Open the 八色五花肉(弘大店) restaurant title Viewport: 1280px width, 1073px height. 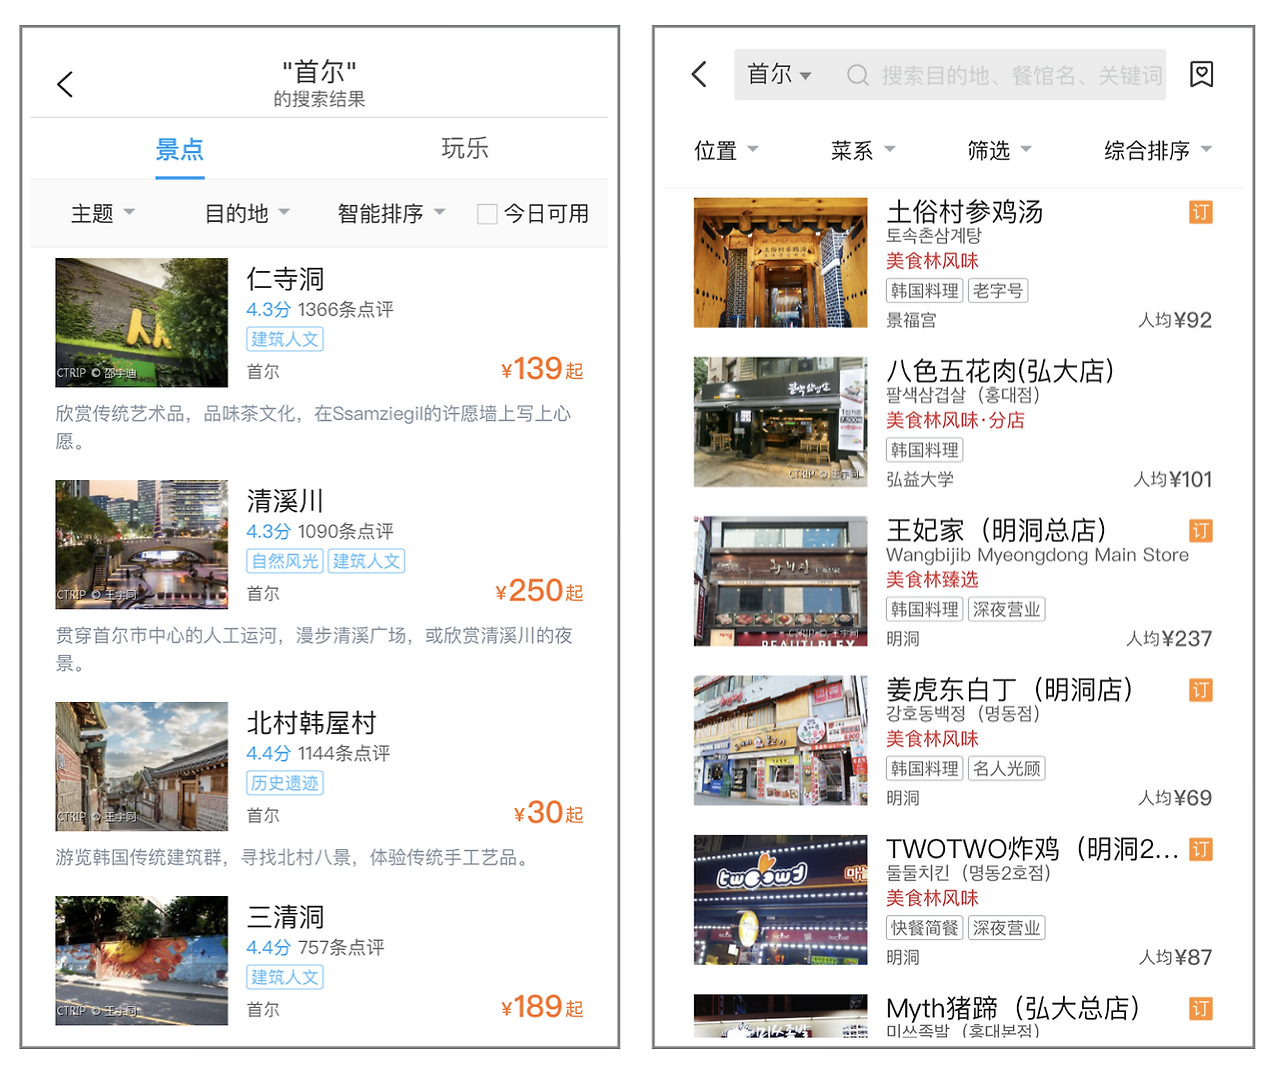[1000, 371]
